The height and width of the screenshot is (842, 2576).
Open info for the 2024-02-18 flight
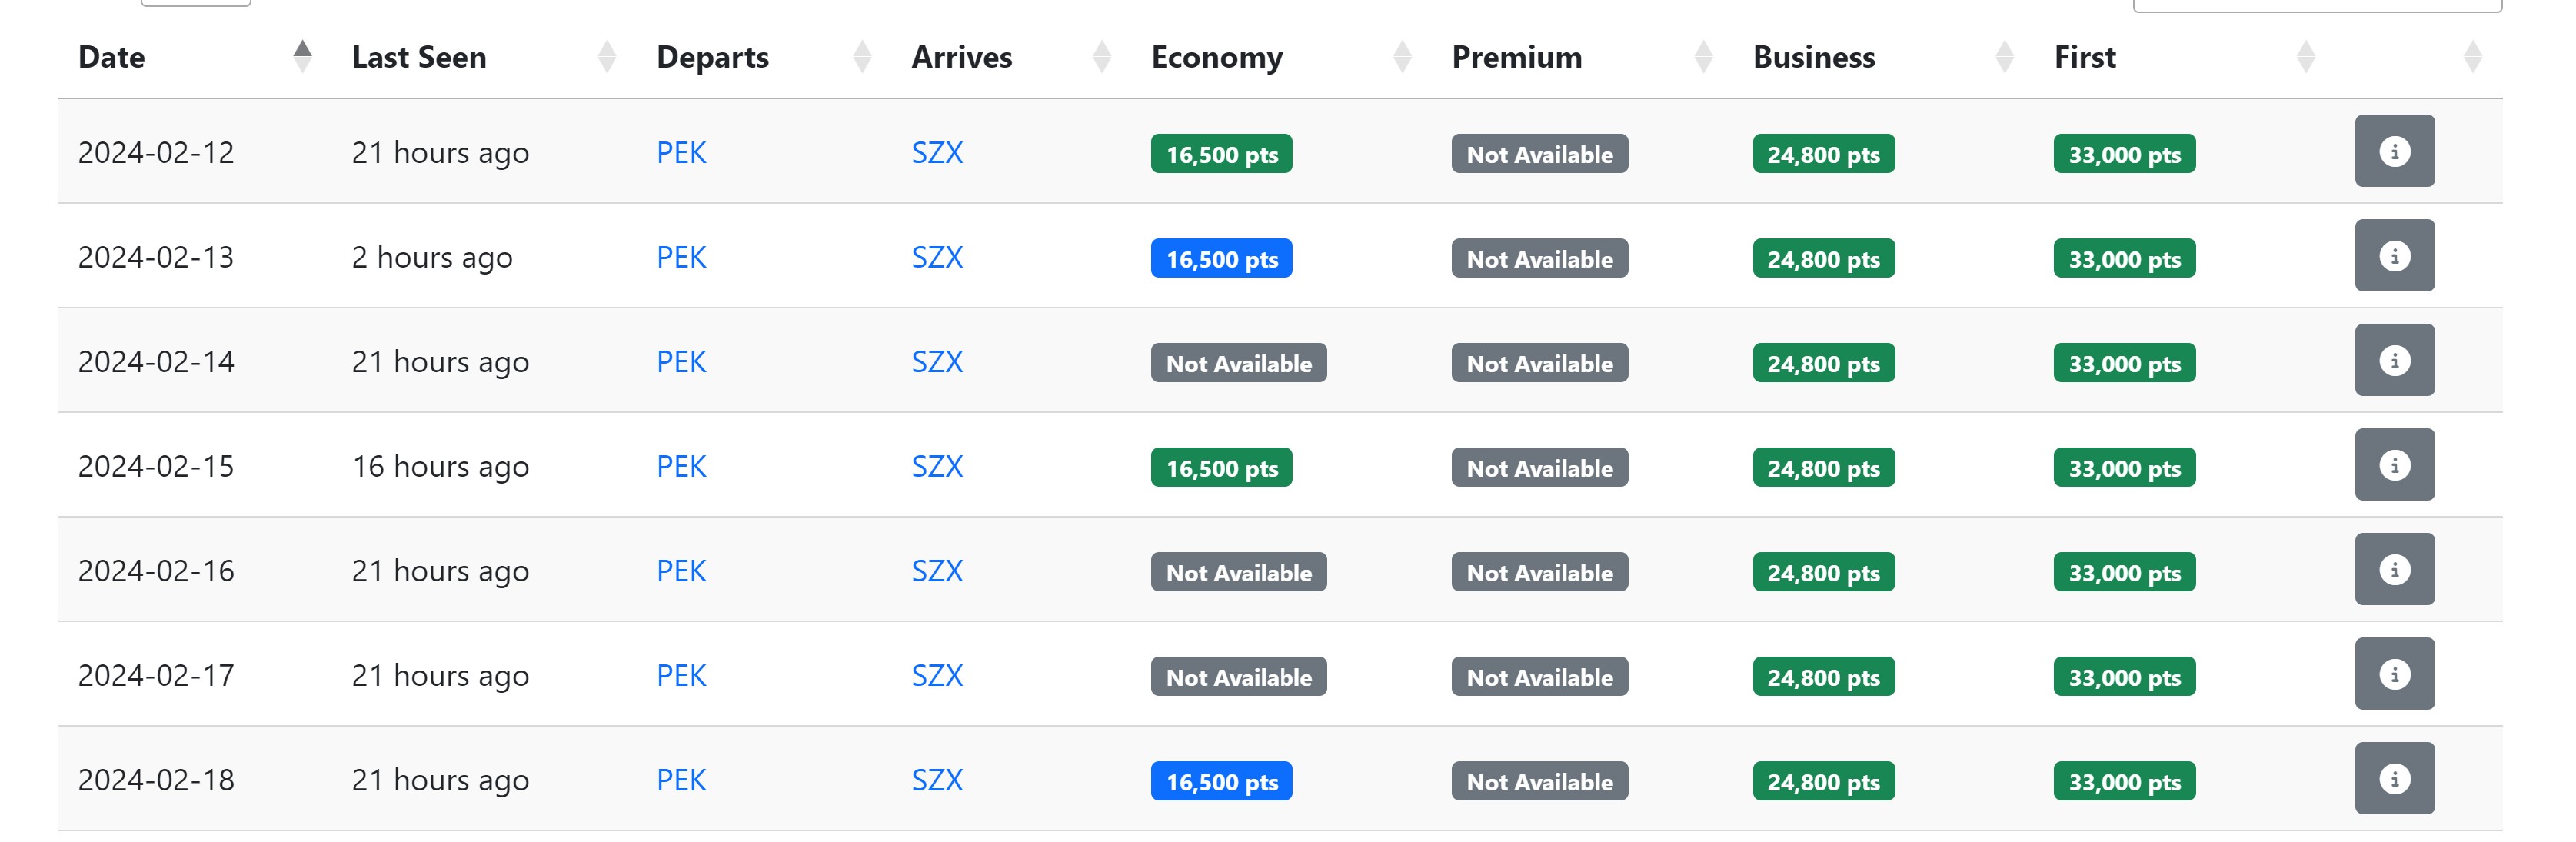tap(2394, 778)
